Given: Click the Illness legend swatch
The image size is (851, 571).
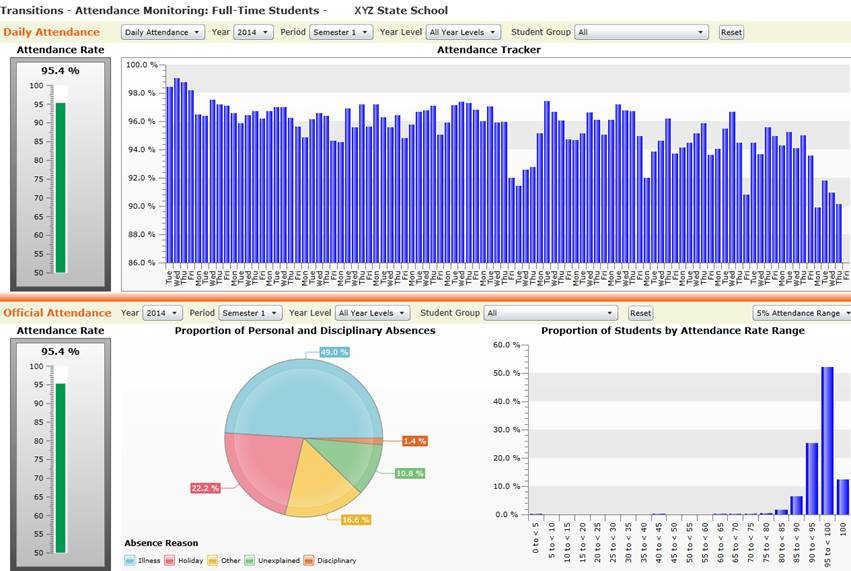Looking at the screenshot, I should 130,561.
